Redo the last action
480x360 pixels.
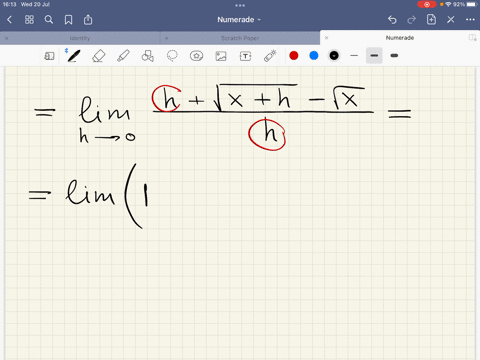pyautogui.click(x=412, y=20)
